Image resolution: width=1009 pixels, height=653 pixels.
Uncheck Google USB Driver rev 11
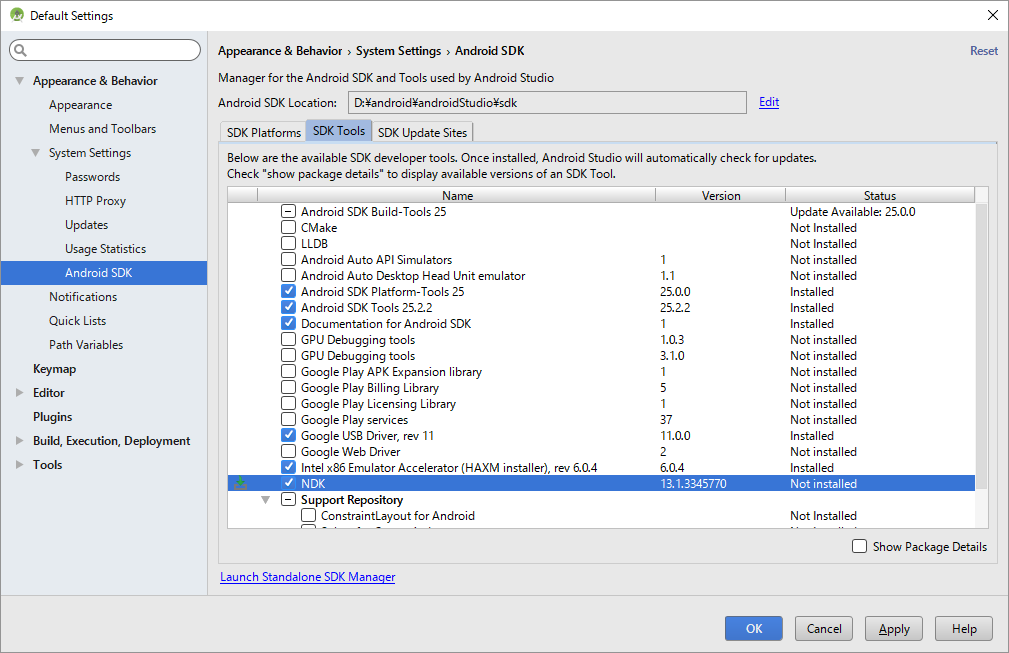pyautogui.click(x=288, y=435)
